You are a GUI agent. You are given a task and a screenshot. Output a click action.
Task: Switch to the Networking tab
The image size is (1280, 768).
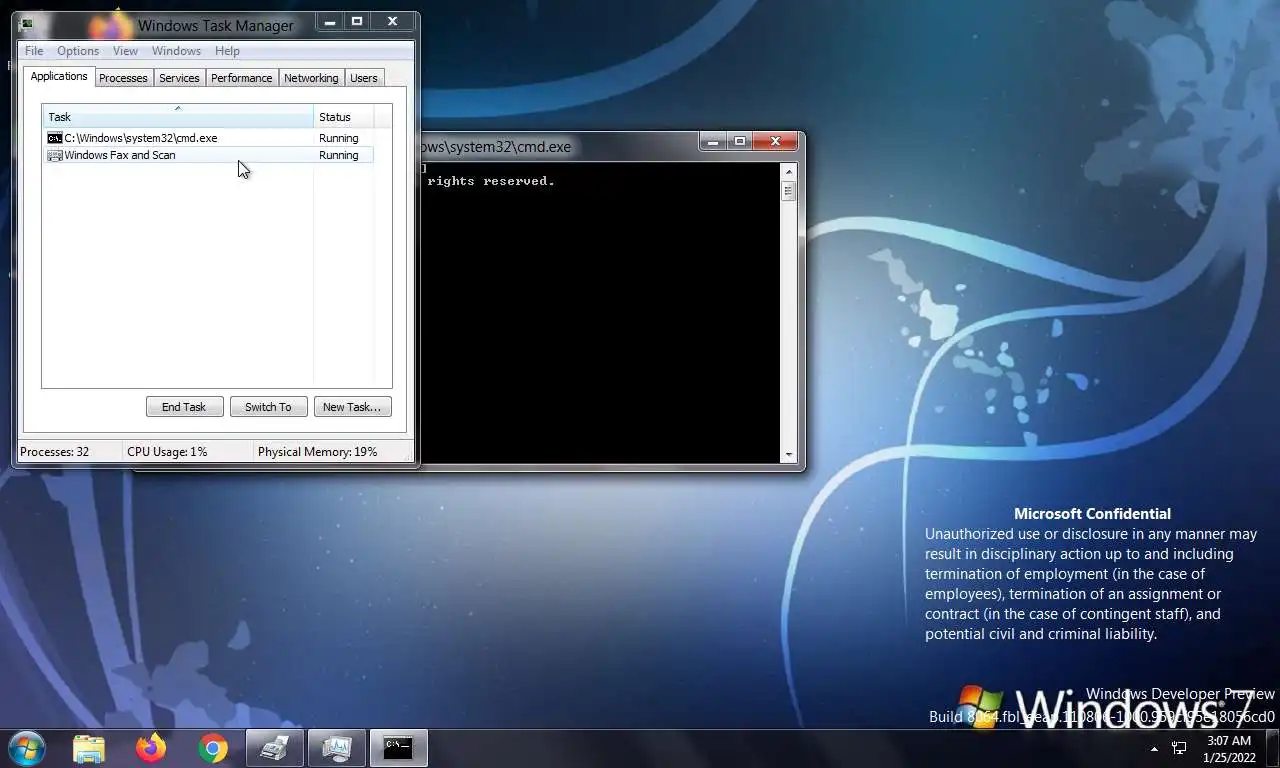[311, 78]
